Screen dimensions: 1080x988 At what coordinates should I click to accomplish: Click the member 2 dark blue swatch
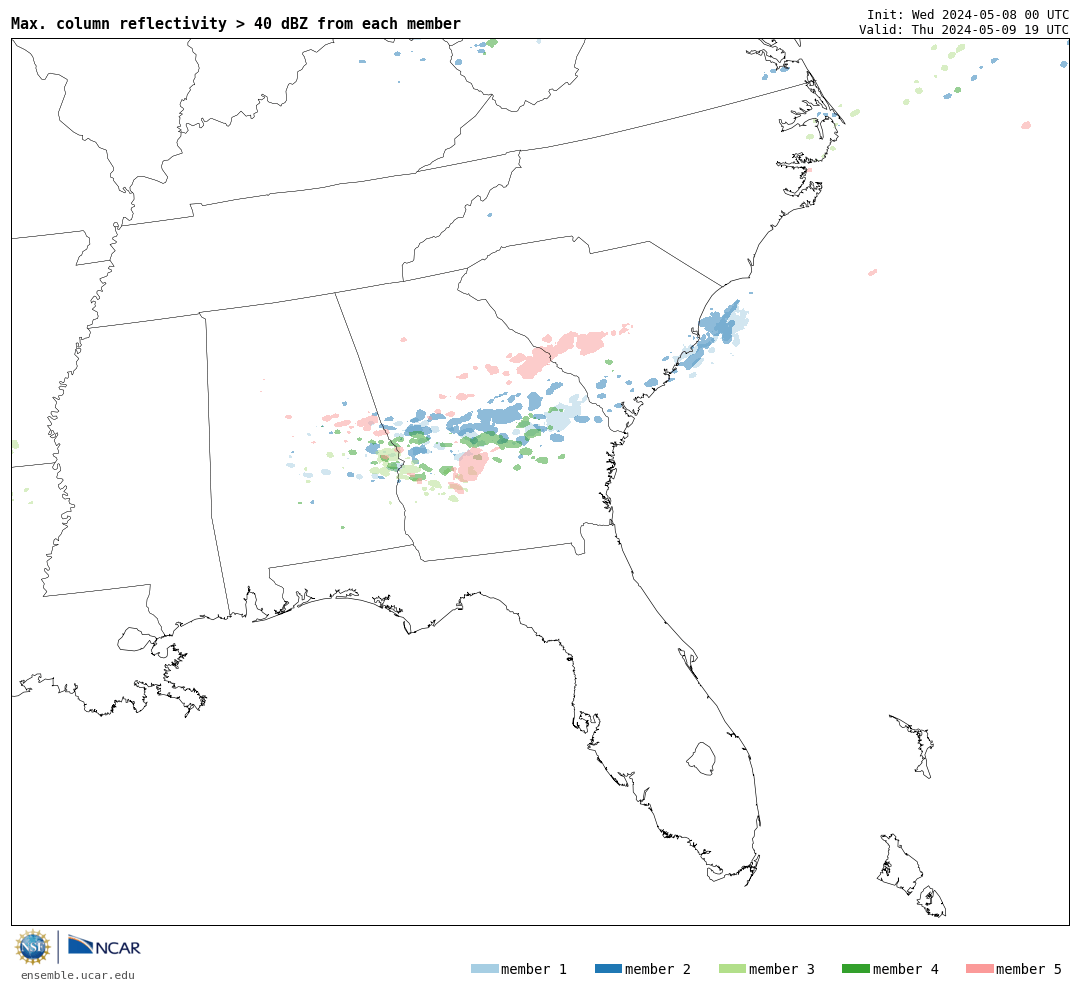pos(608,969)
